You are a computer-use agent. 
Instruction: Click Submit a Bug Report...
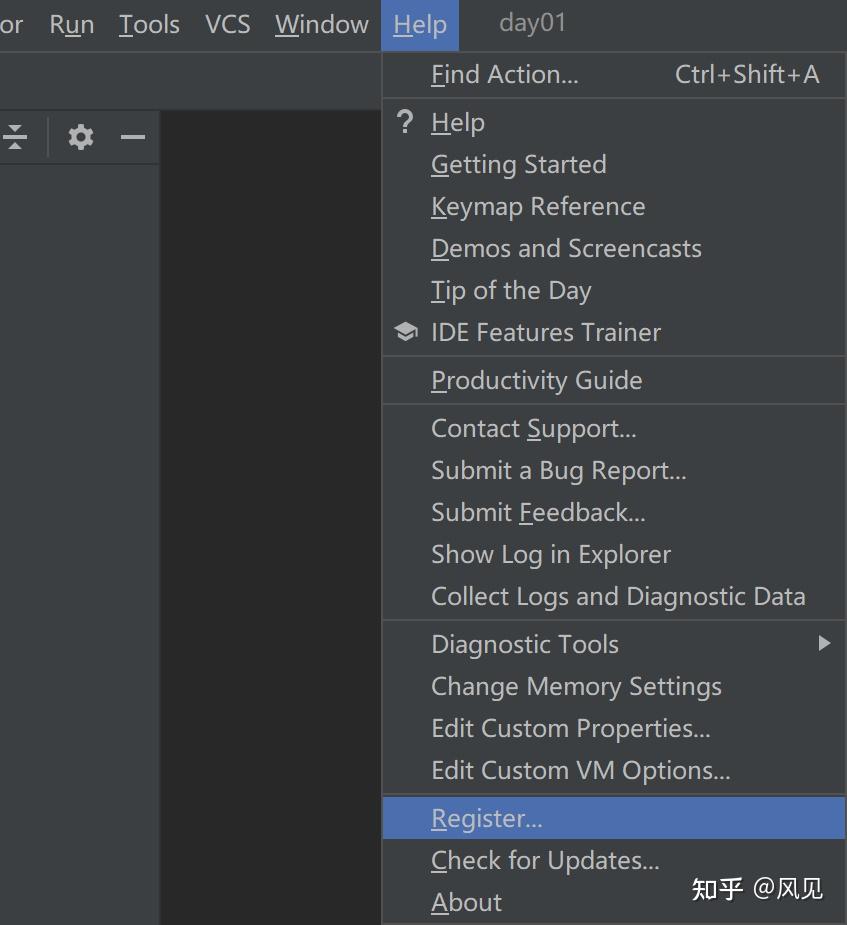[x=558, y=470]
